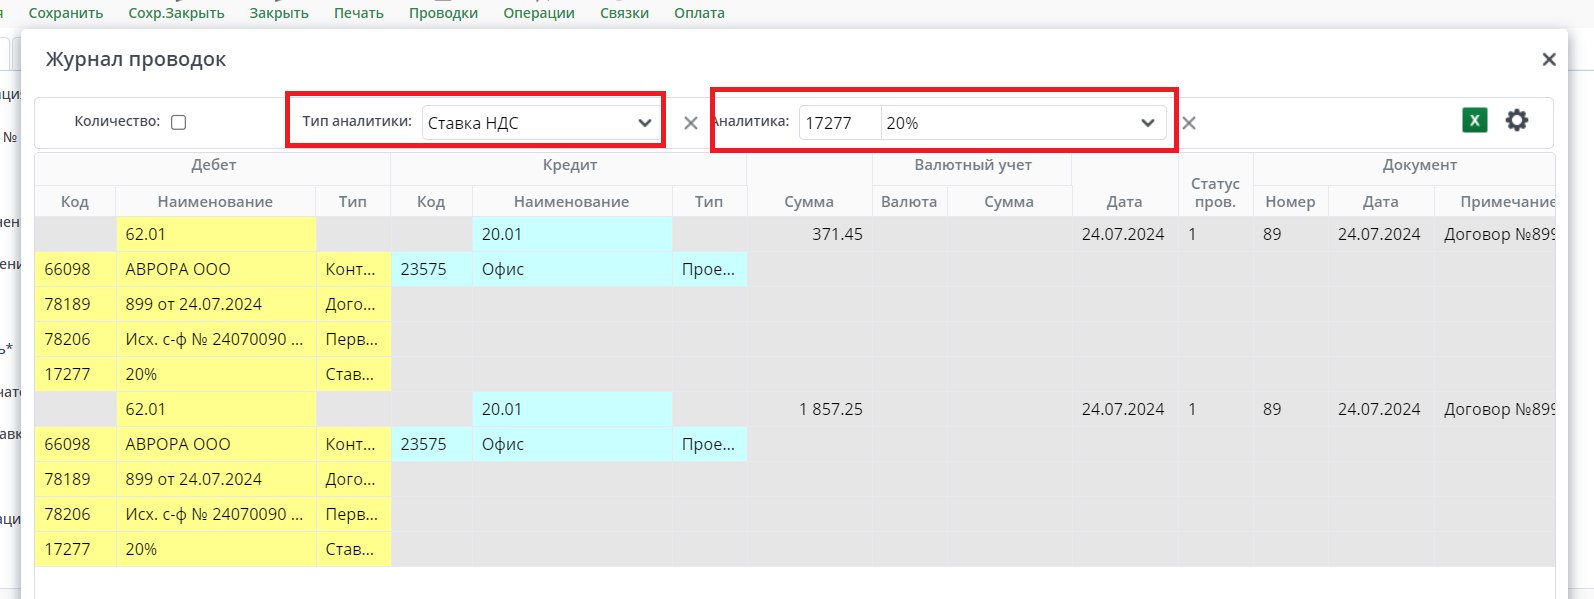The width and height of the screenshot is (1594, 599).
Task: Sort by the Сумма column header
Action: (x=809, y=201)
